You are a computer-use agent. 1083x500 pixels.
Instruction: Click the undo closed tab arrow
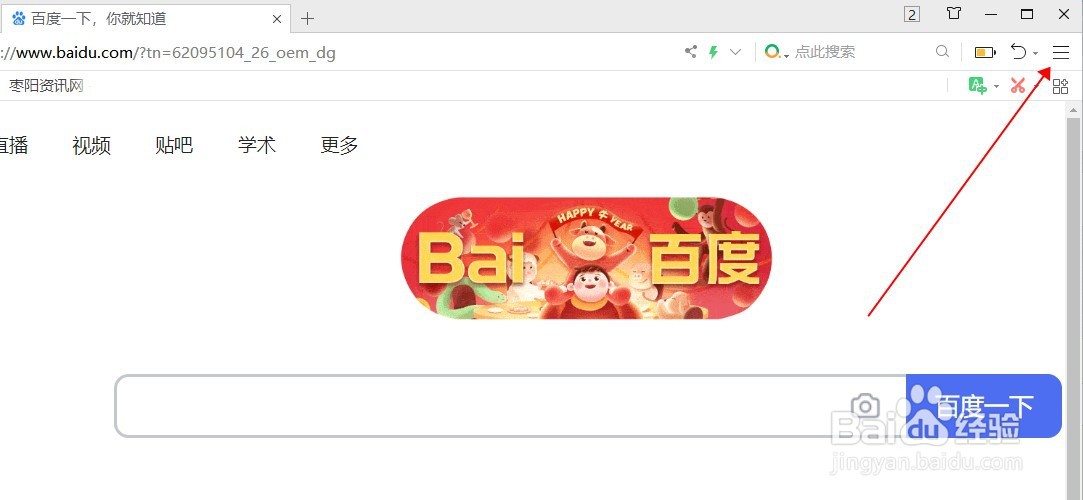tap(1018, 52)
